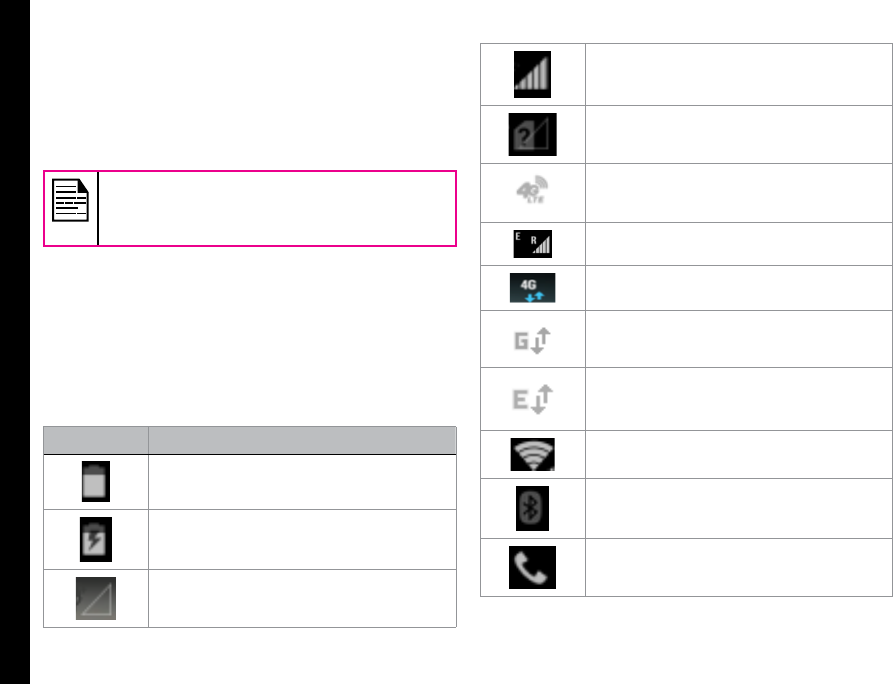
Task: Click the description cell beside Bluetooth icon
Action: pos(739,509)
